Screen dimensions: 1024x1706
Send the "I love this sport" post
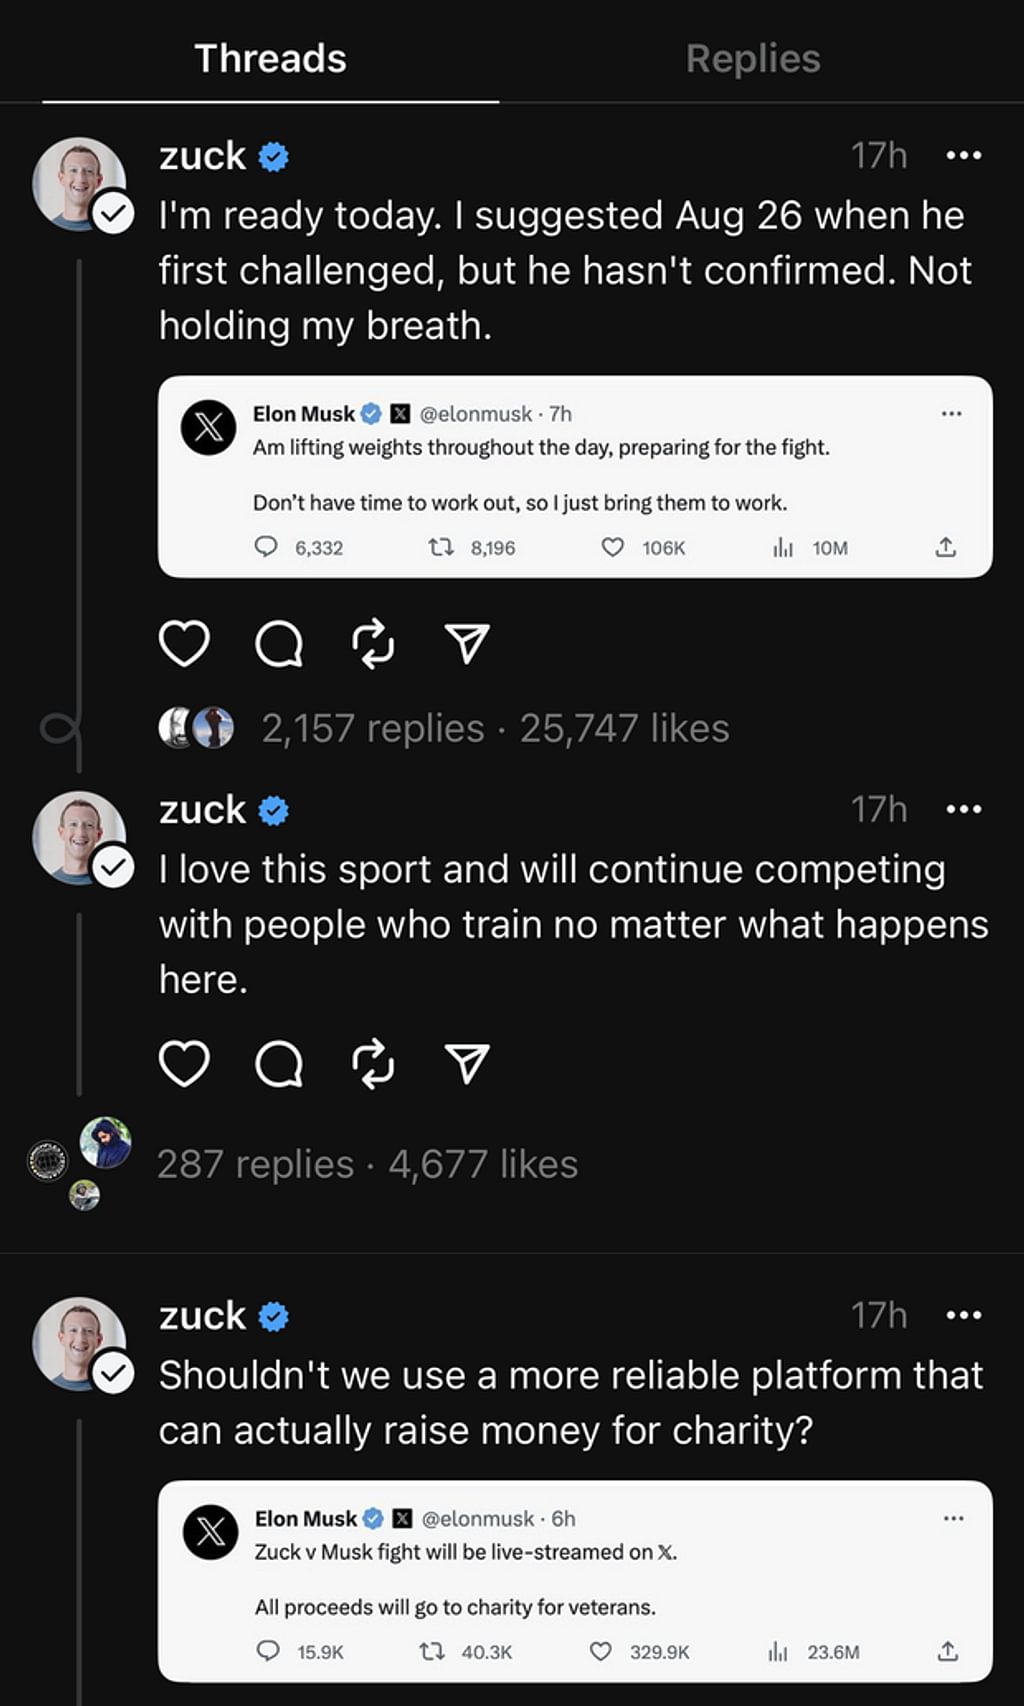click(x=467, y=1063)
